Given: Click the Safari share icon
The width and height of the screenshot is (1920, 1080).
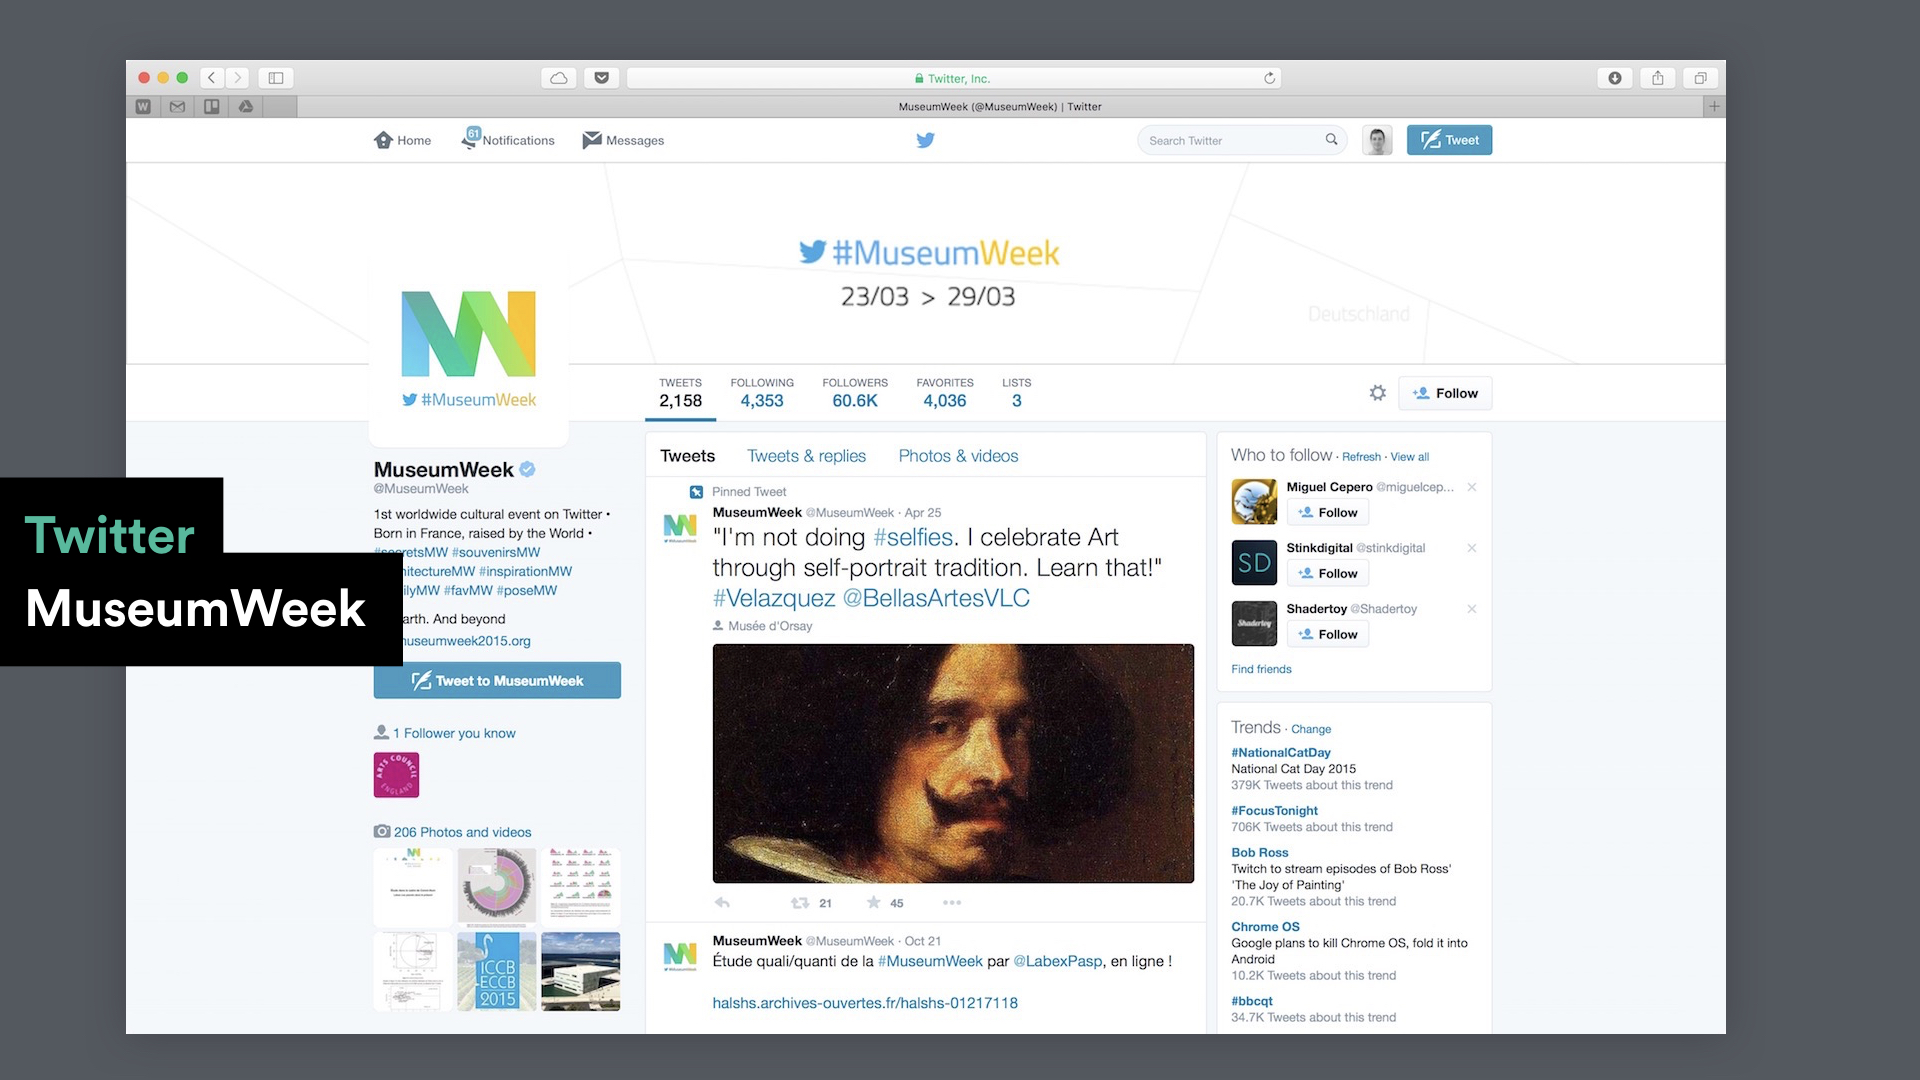Looking at the screenshot, I should coord(1658,78).
